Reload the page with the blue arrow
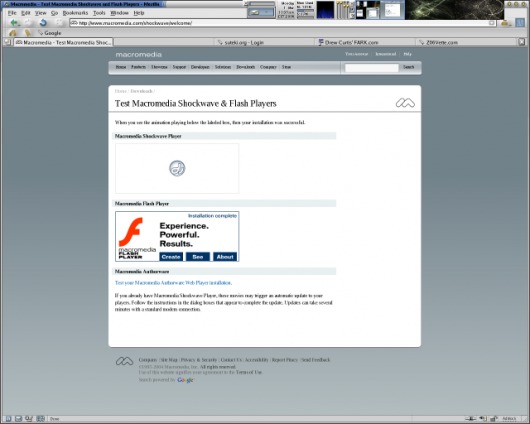 pyautogui.click(x=43, y=23)
